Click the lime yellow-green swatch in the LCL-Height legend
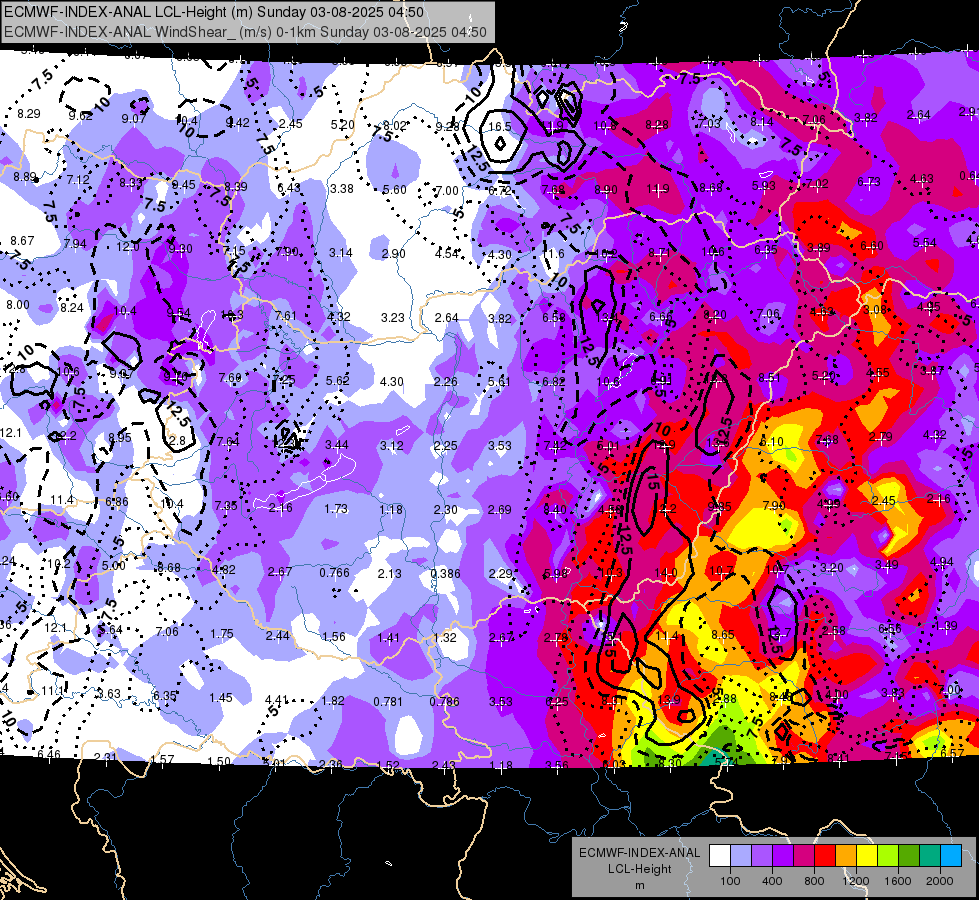The height and width of the screenshot is (900, 979). (x=888, y=856)
